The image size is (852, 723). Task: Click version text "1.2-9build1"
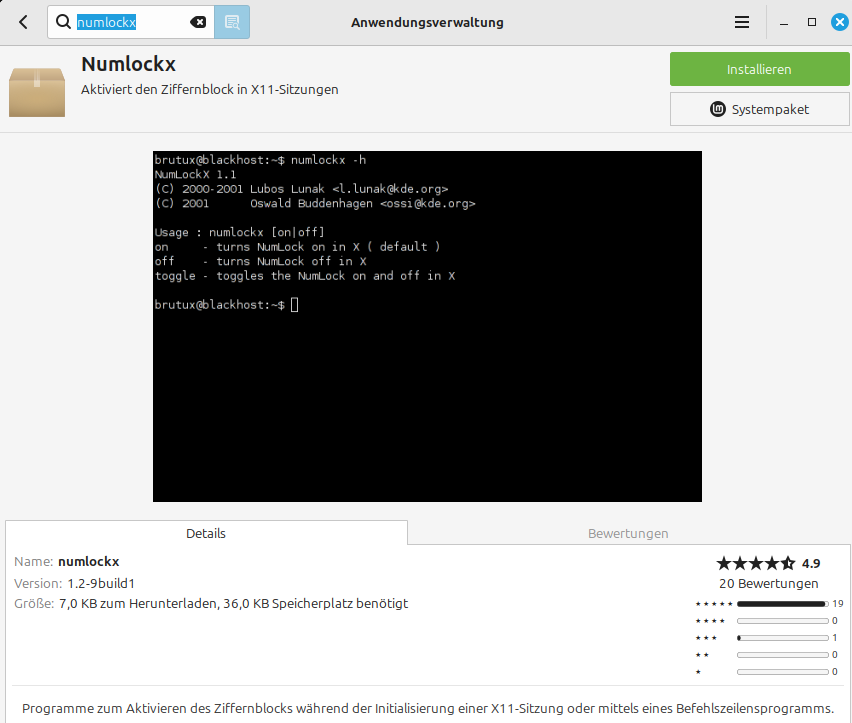click(101, 583)
